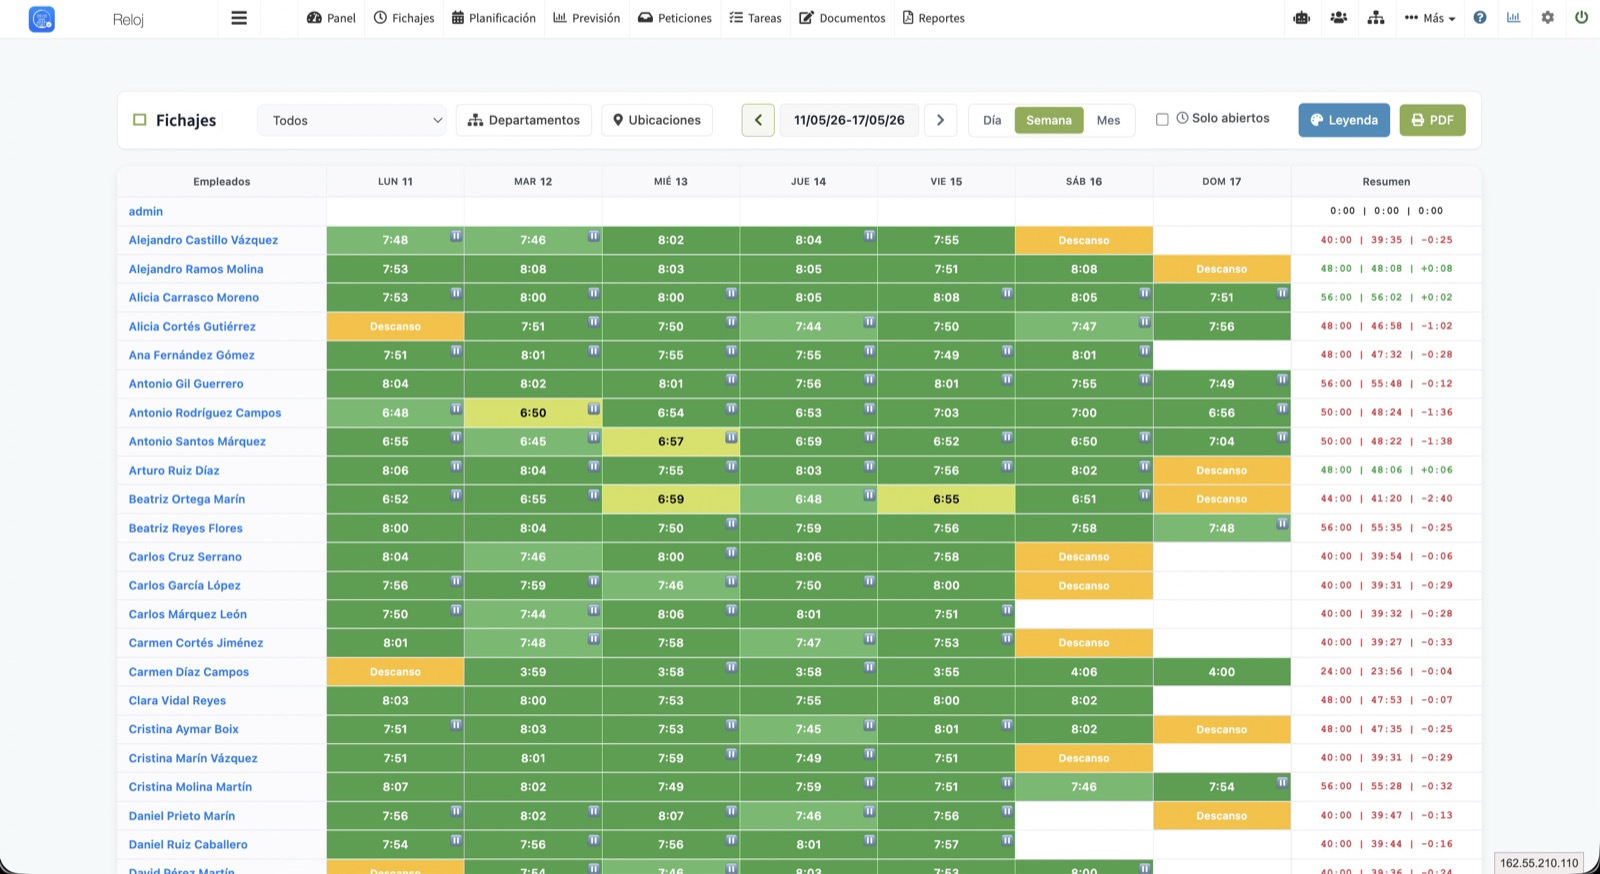1600x874 pixels.
Task: Open the Documentos menu item
Action: (x=842, y=18)
